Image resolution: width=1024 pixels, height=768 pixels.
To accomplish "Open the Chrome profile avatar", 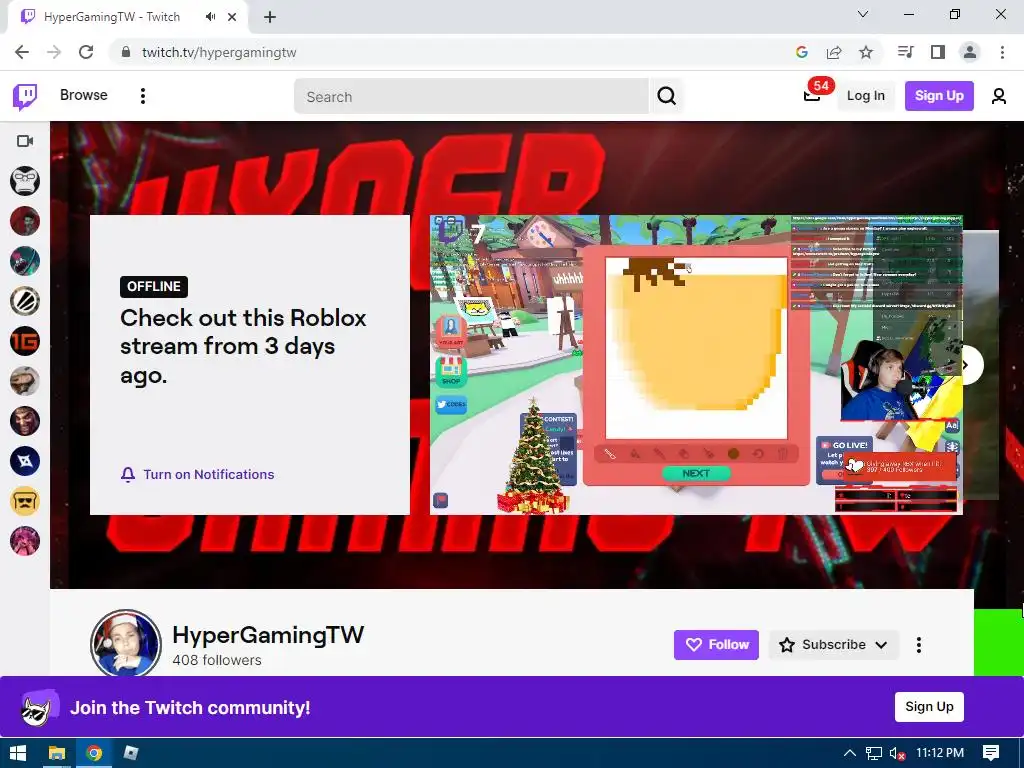I will pyautogui.click(x=970, y=52).
